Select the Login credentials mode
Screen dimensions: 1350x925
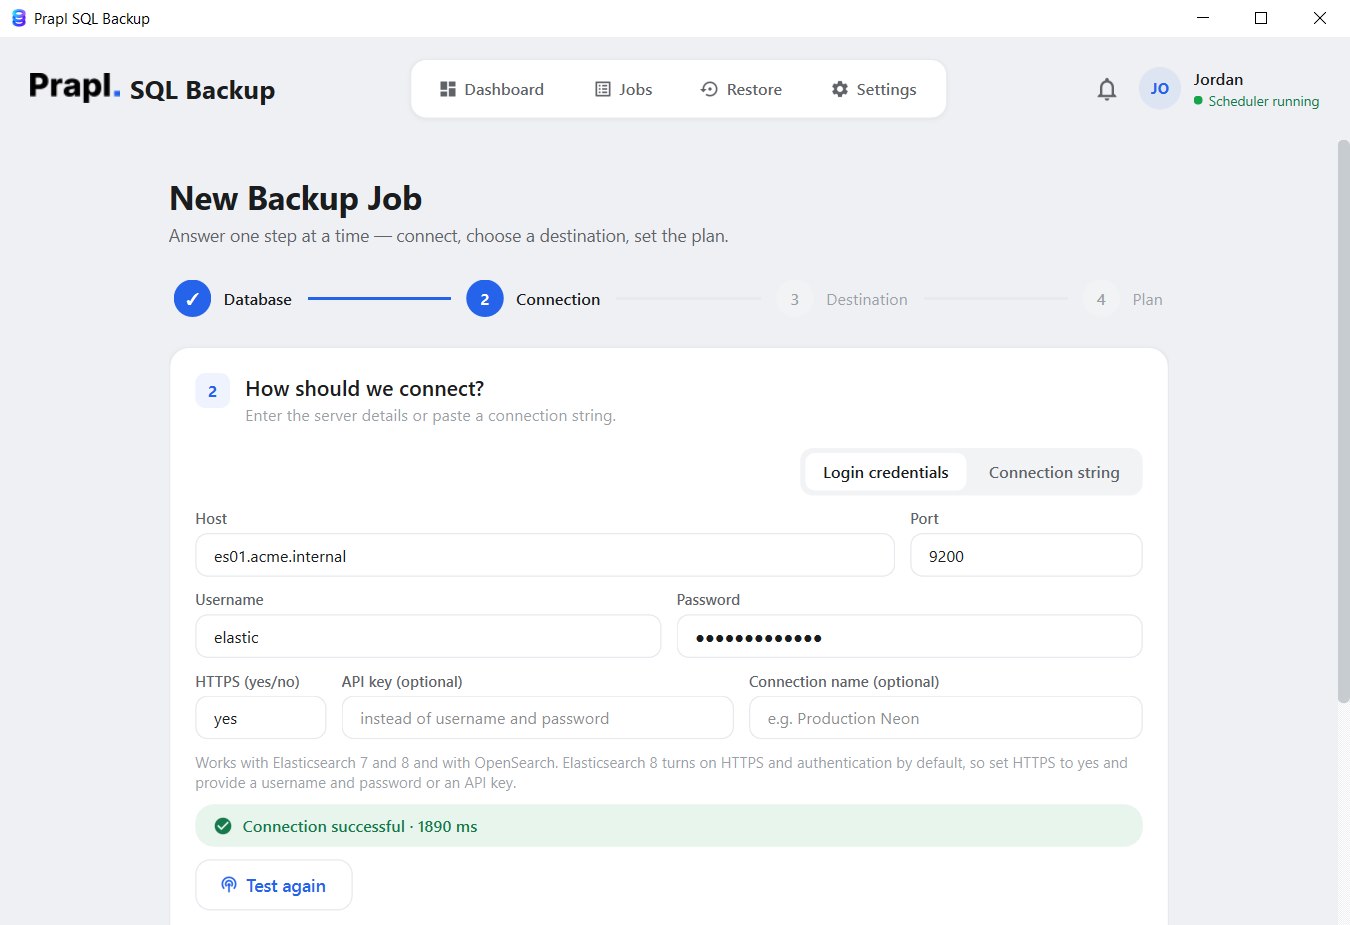point(885,472)
